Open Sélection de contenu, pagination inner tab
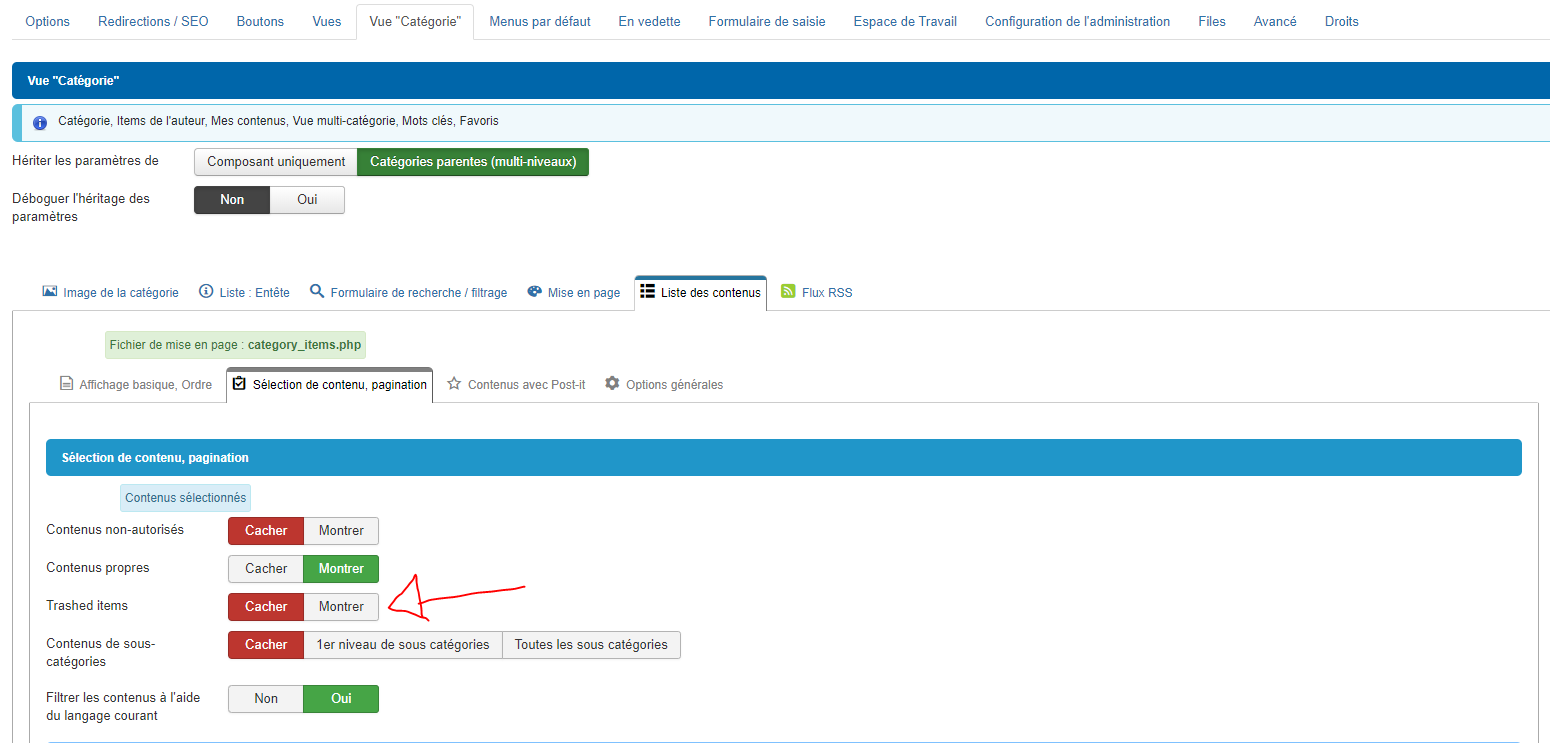This screenshot has width=1550, height=743. point(330,384)
